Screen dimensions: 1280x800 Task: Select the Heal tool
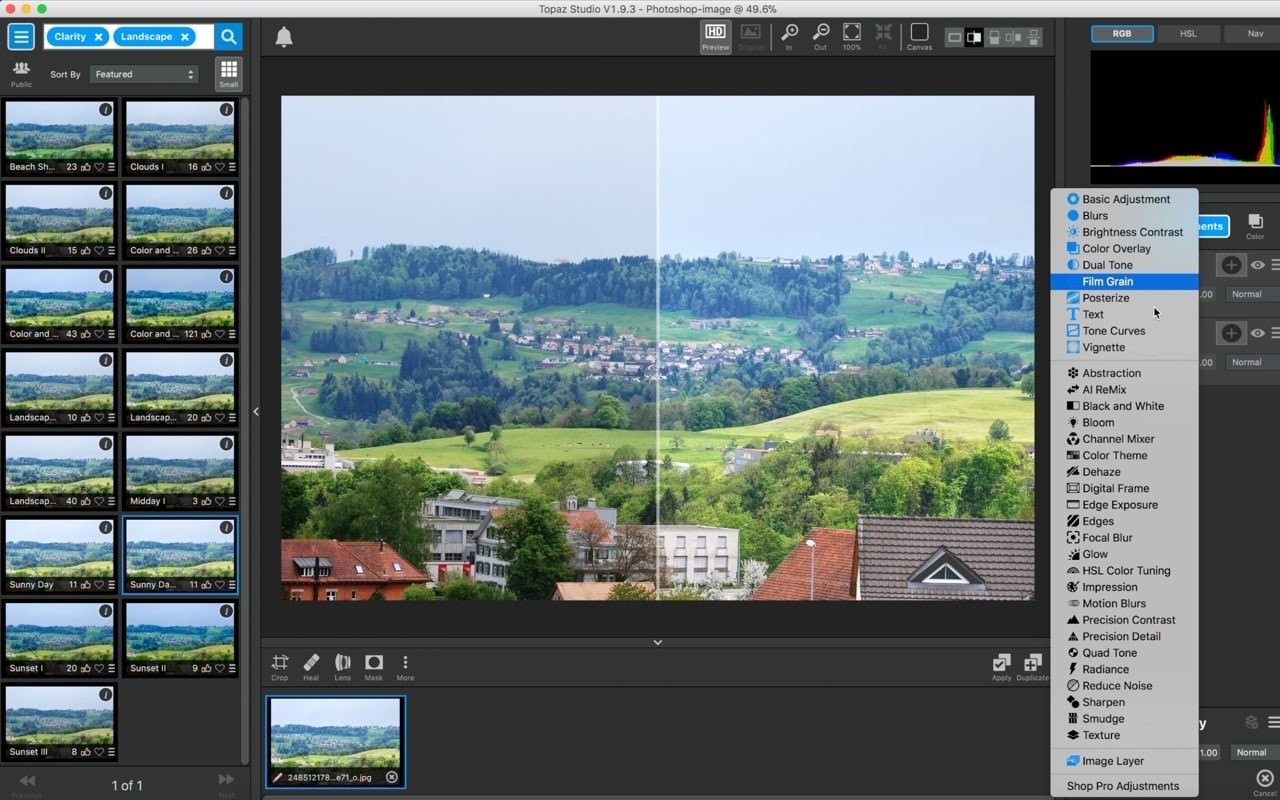coord(311,667)
